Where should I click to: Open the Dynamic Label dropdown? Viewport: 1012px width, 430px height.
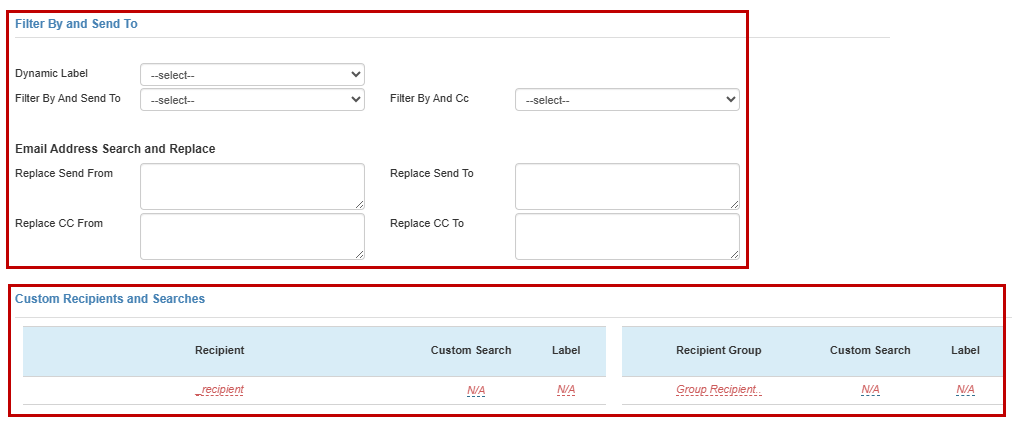252,75
